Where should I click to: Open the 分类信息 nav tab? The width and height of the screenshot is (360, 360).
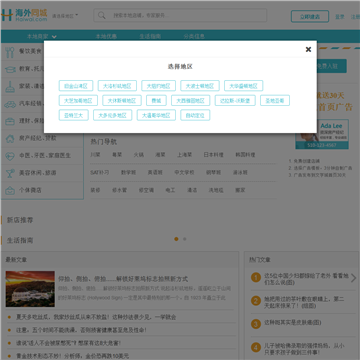(x=194, y=36)
